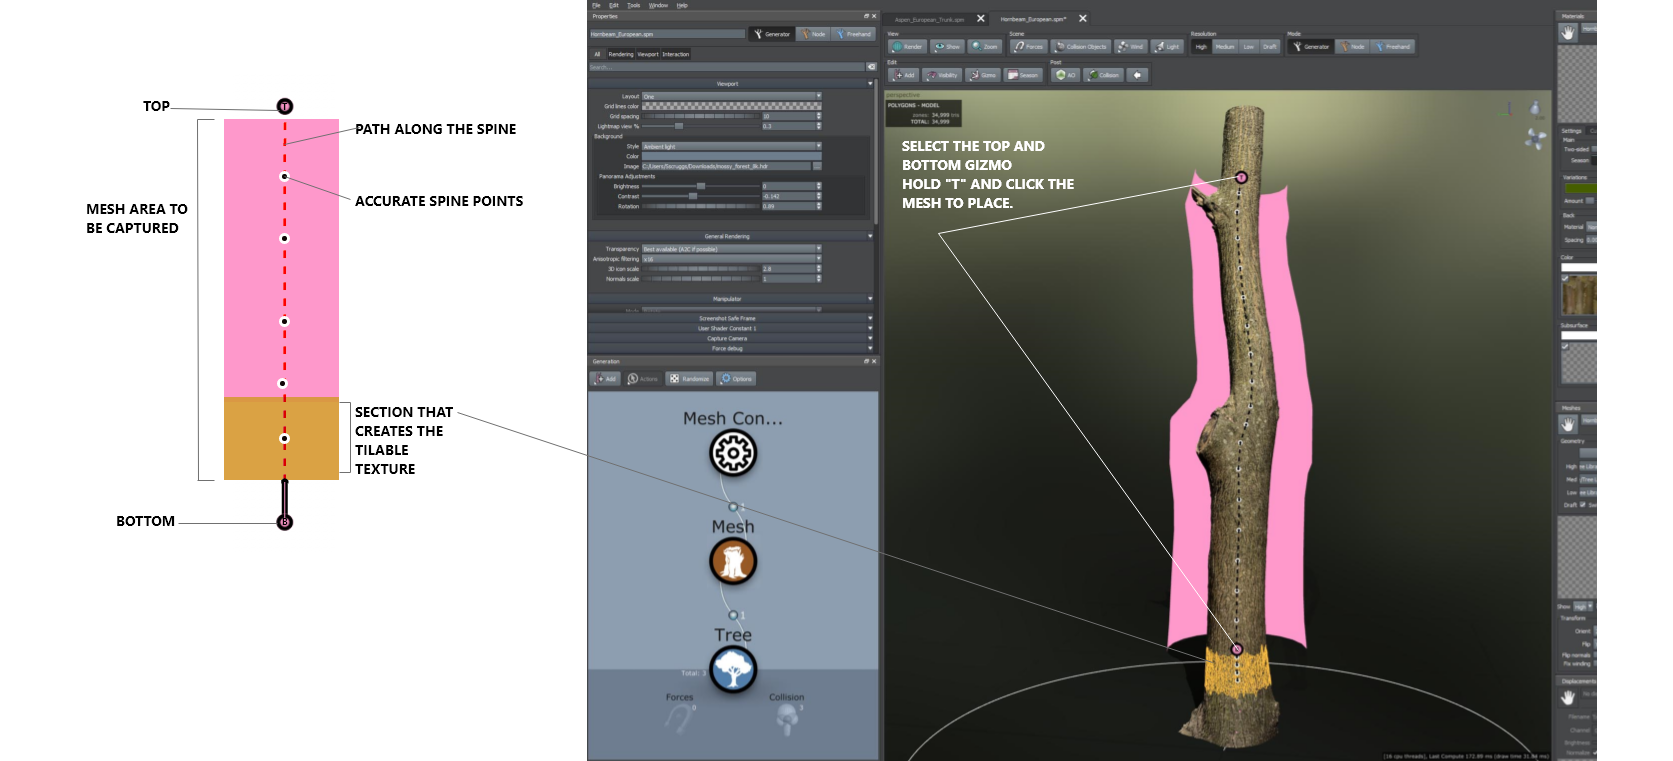
Task: Toggle the Light scene button
Action: point(1166,46)
